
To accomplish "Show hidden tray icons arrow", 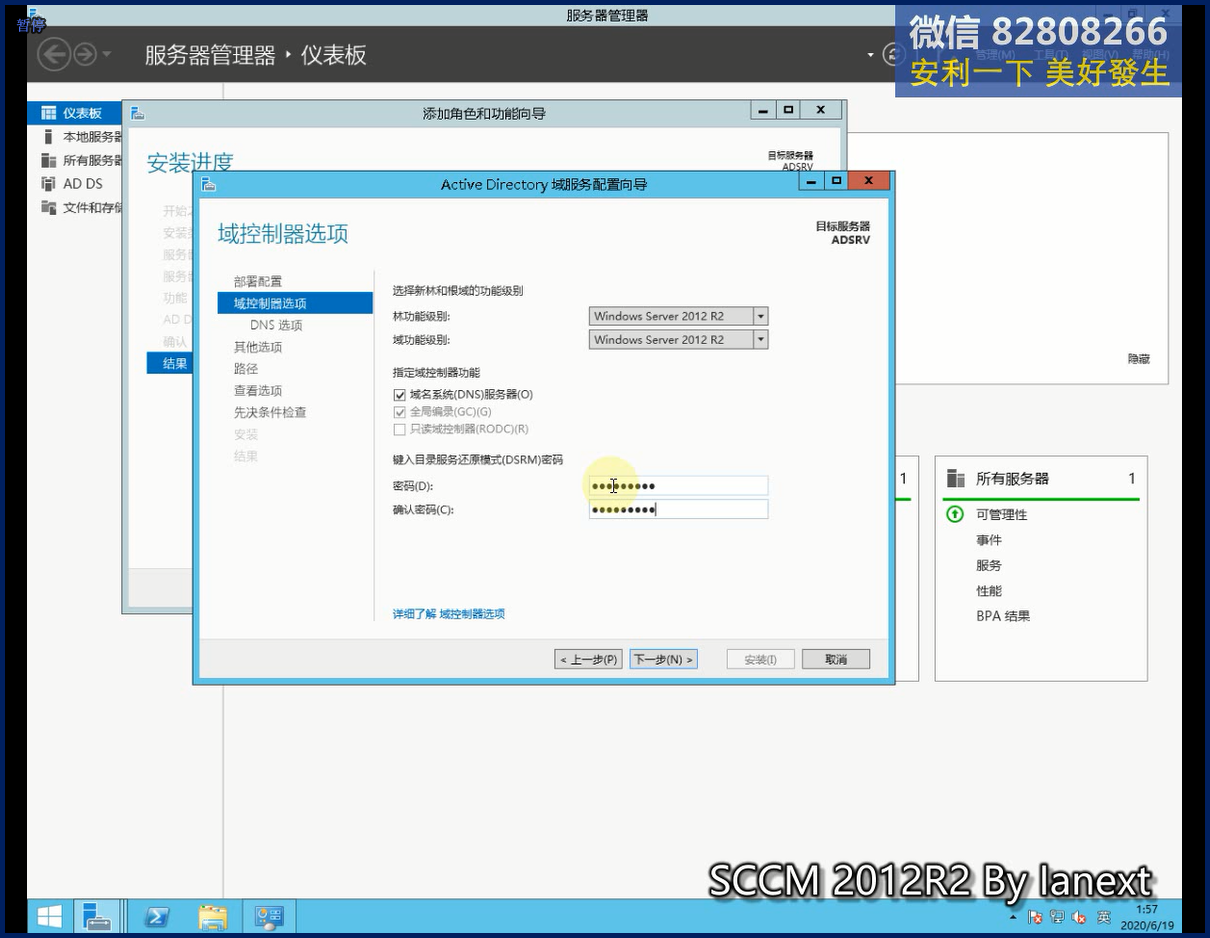I will coord(1013,917).
